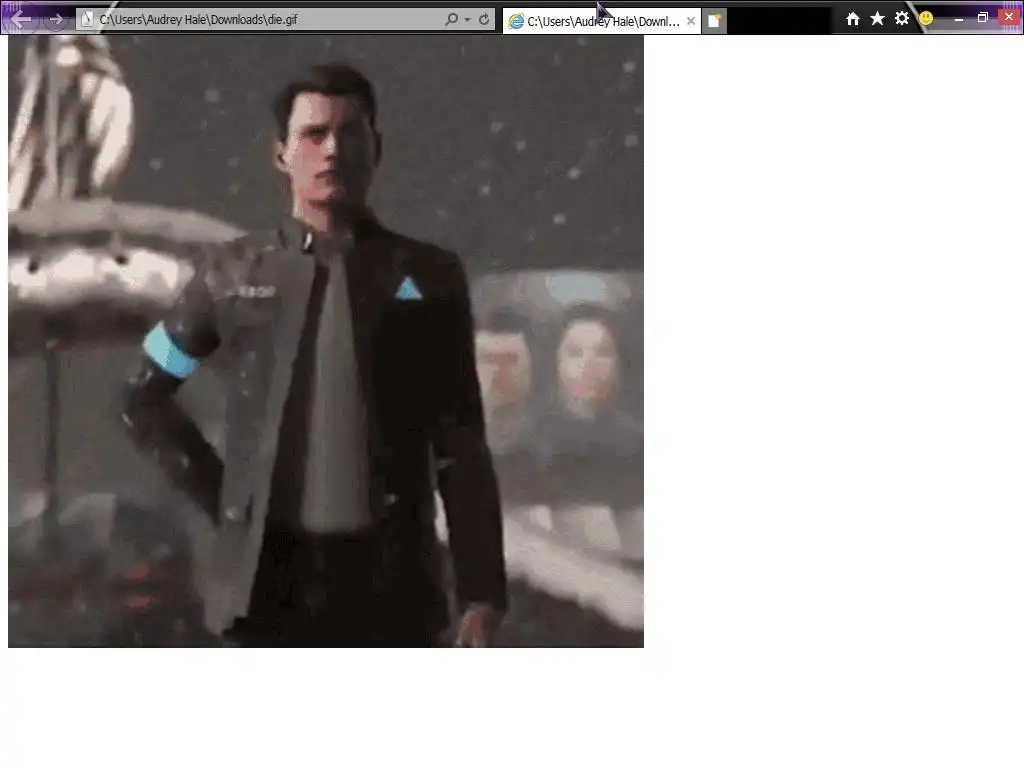
Task: Click the Internet Explorer logo on tab
Action: point(516,22)
